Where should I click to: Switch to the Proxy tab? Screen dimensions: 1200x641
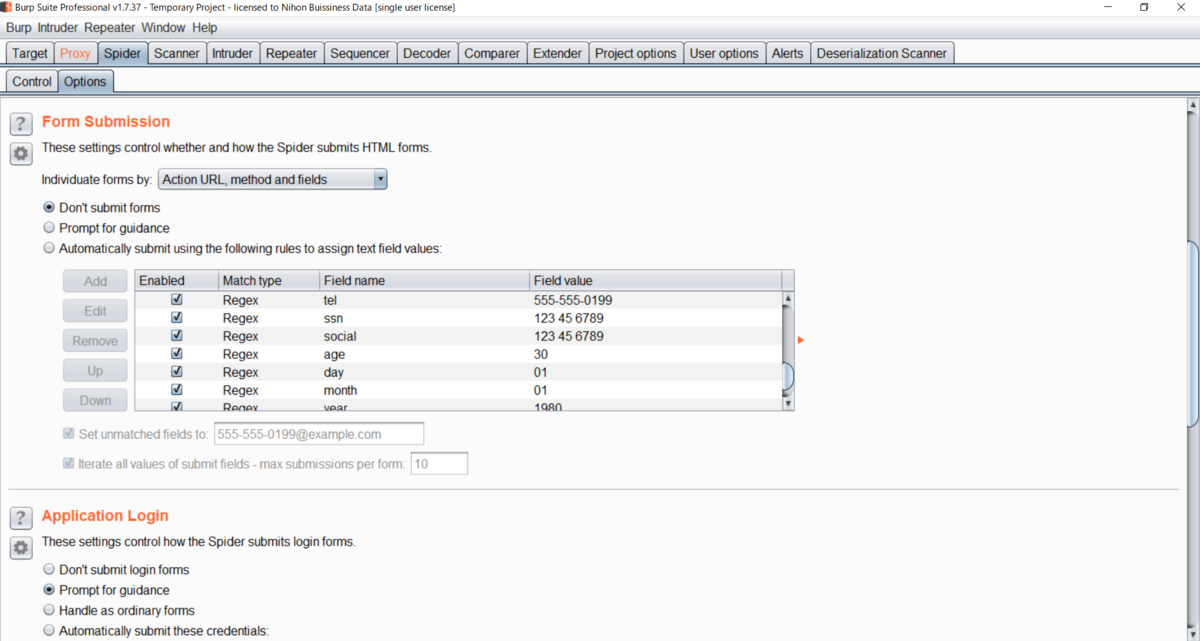click(x=75, y=53)
